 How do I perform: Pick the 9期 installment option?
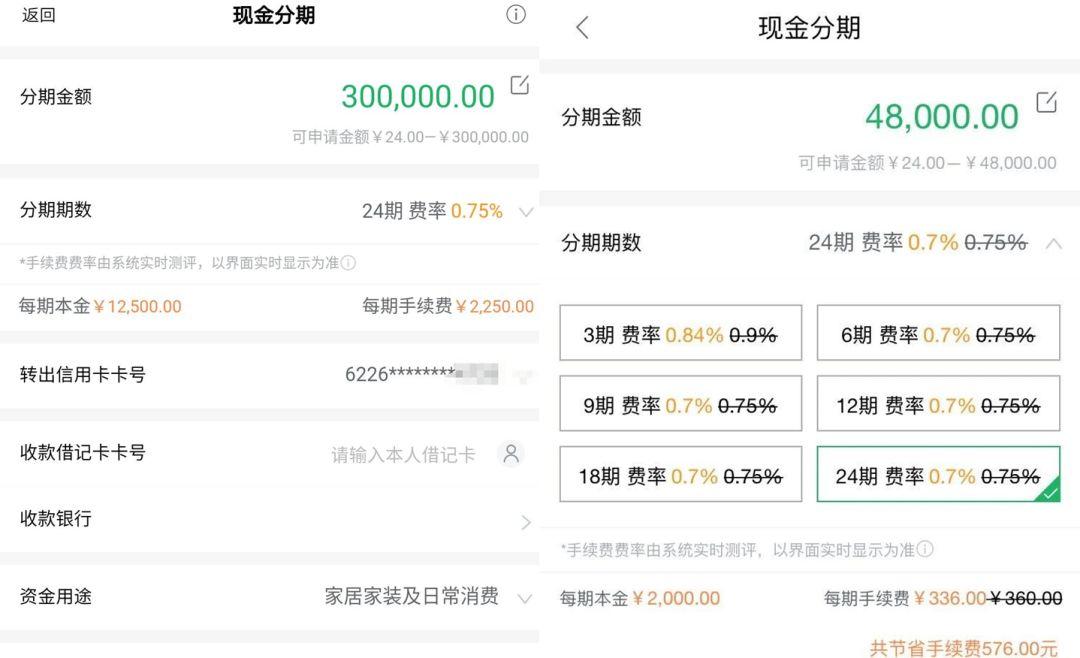(680, 405)
